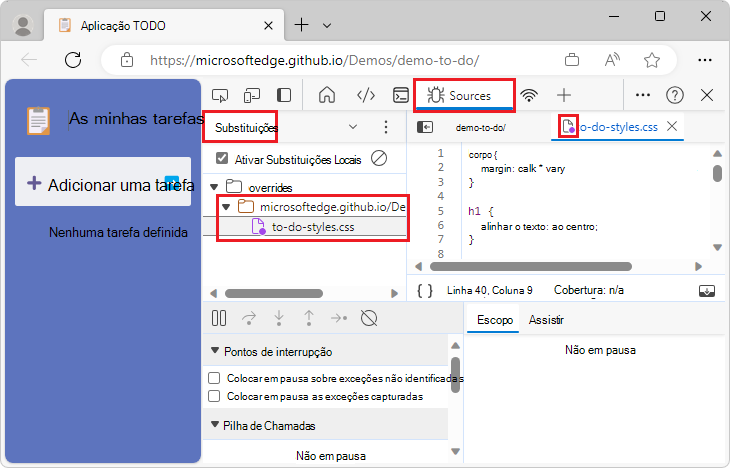The height and width of the screenshot is (468, 730).
Task: Hide the navigator sidebar icon
Action: 425,127
